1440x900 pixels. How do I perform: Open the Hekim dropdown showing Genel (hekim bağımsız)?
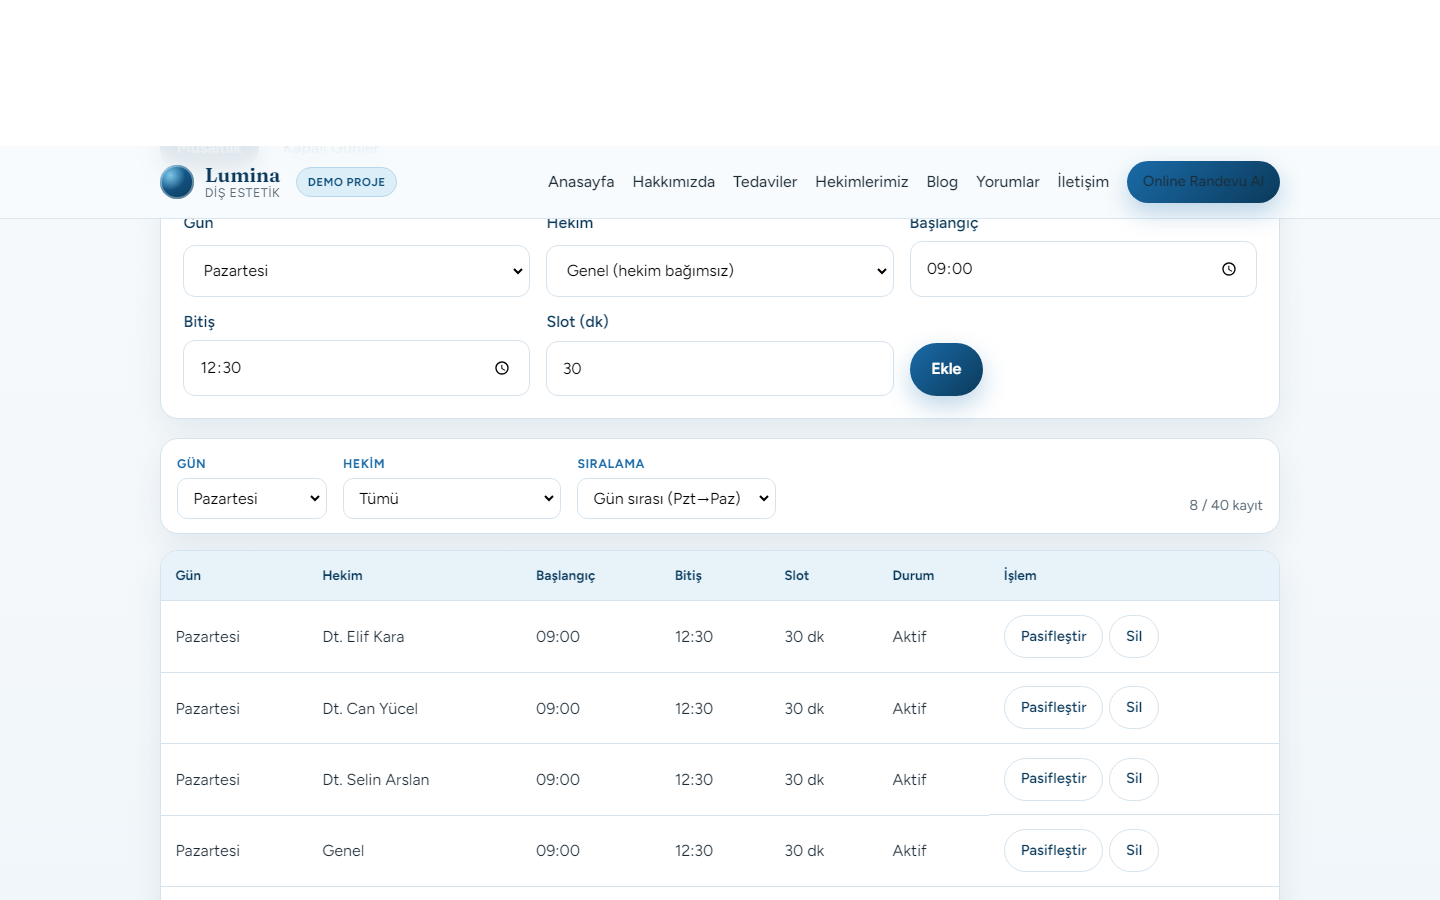(720, 271)
